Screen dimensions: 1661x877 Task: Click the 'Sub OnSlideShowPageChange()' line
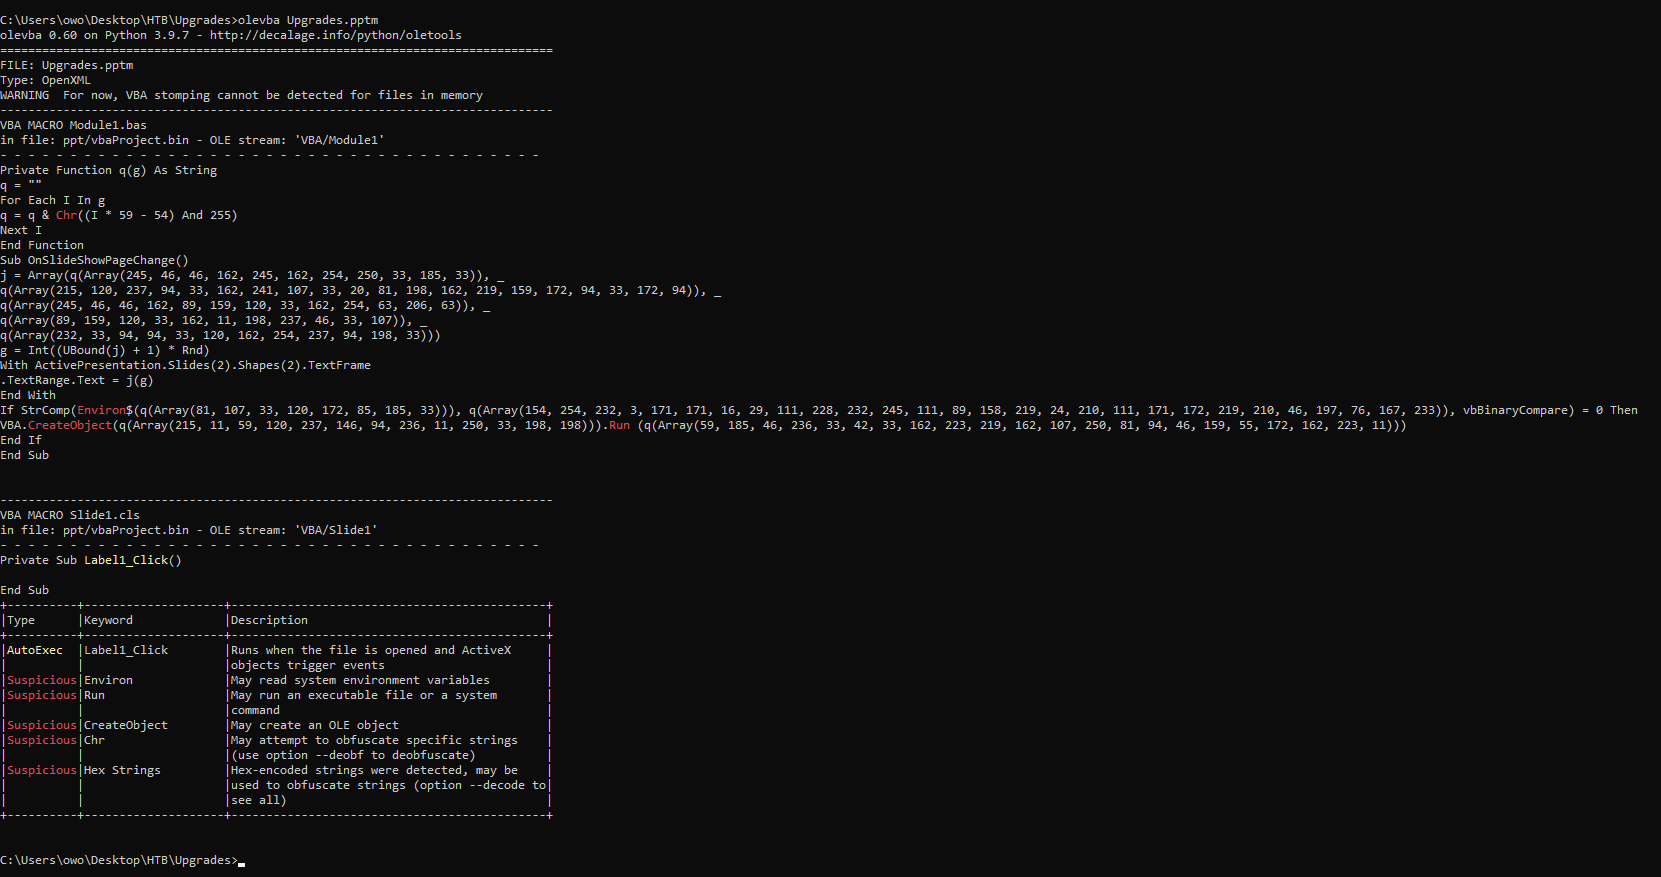(x=94, y=260)
